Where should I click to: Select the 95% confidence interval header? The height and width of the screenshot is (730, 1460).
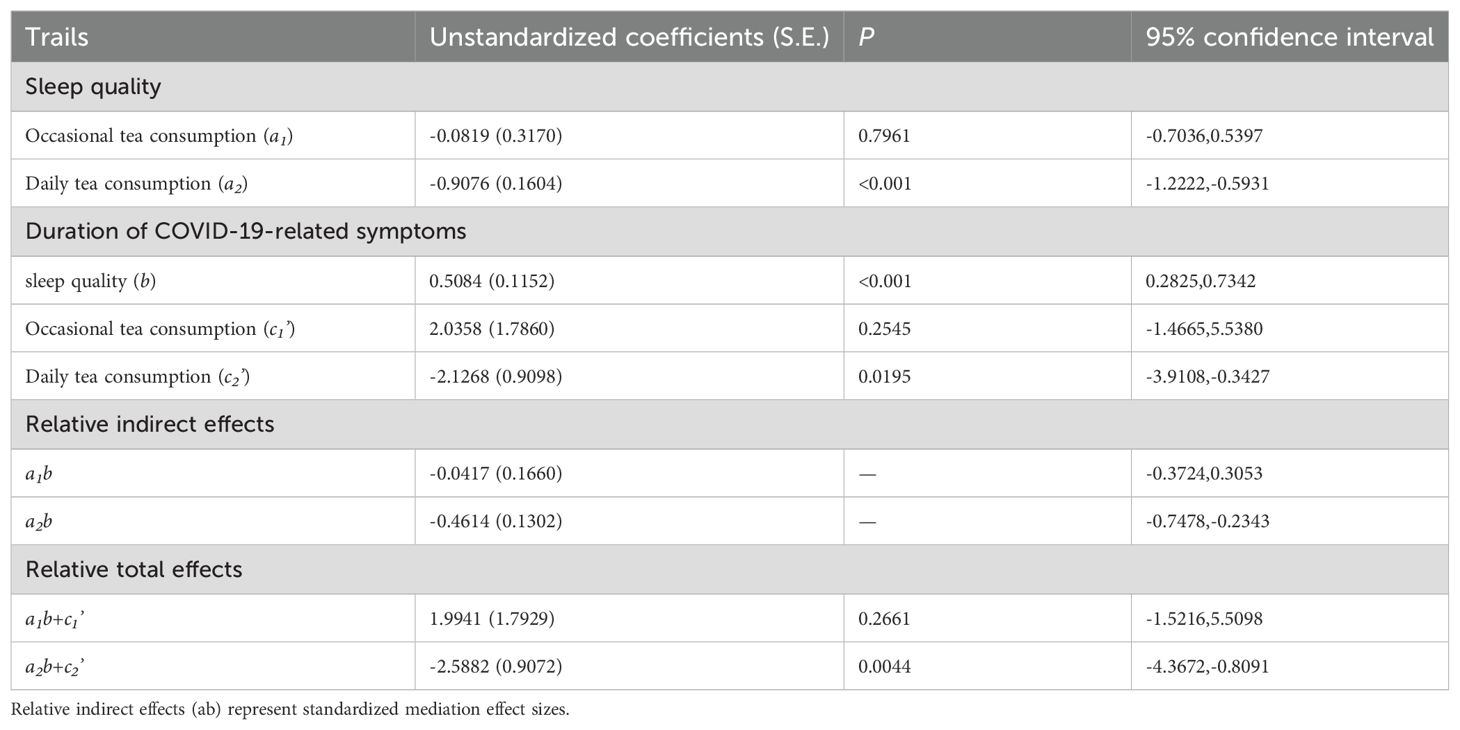1290,38
